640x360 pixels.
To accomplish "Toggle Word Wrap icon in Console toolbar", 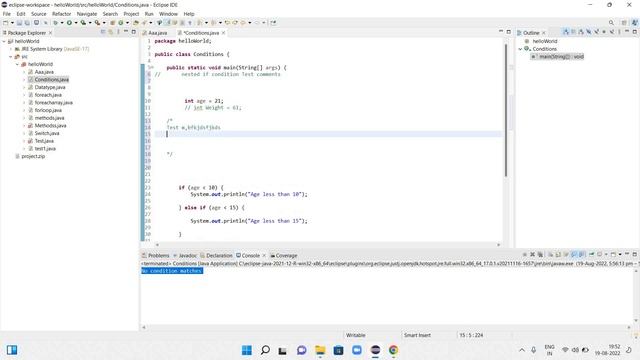I will [x=566, y=254].
